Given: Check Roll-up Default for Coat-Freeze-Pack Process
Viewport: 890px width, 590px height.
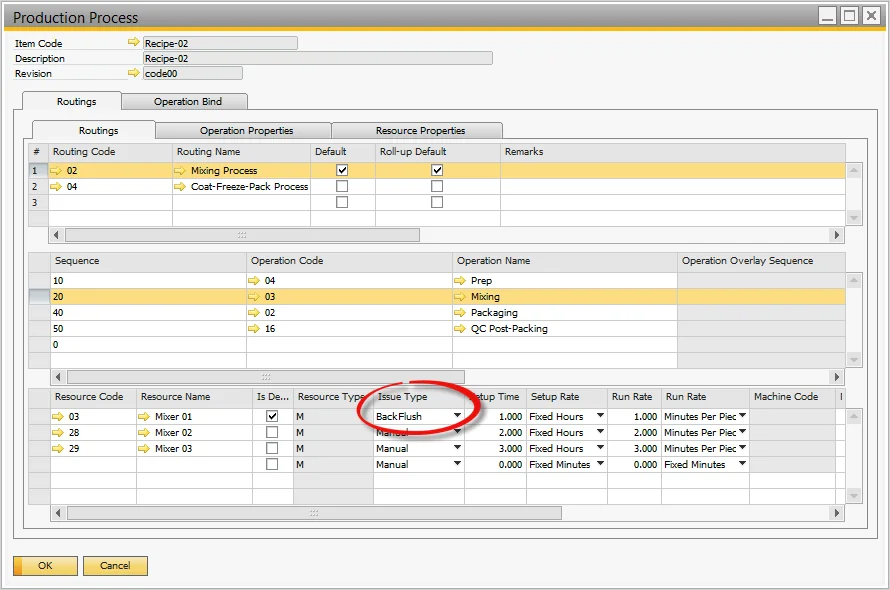Looking at the screenshot, I should [437, 186].
